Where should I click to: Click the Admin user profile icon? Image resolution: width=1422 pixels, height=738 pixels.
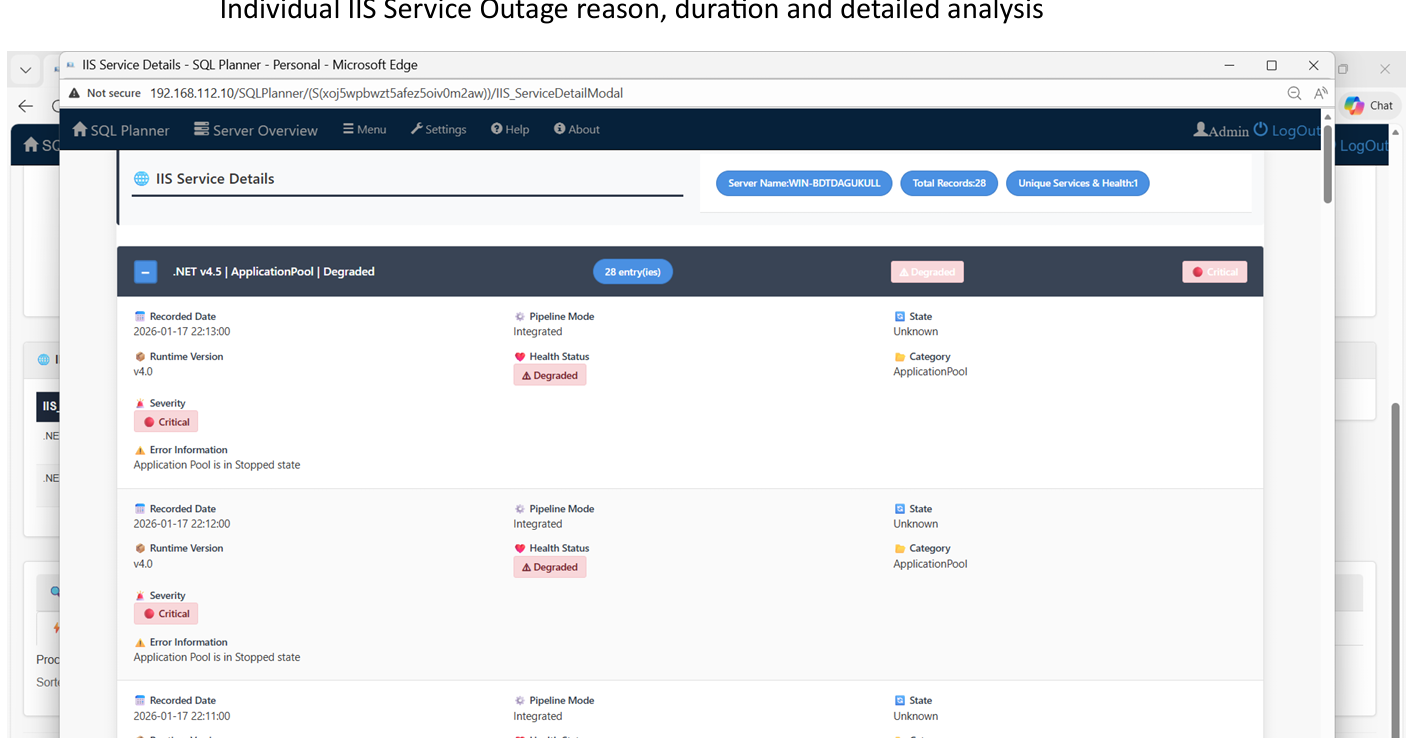pos(1202,129)
